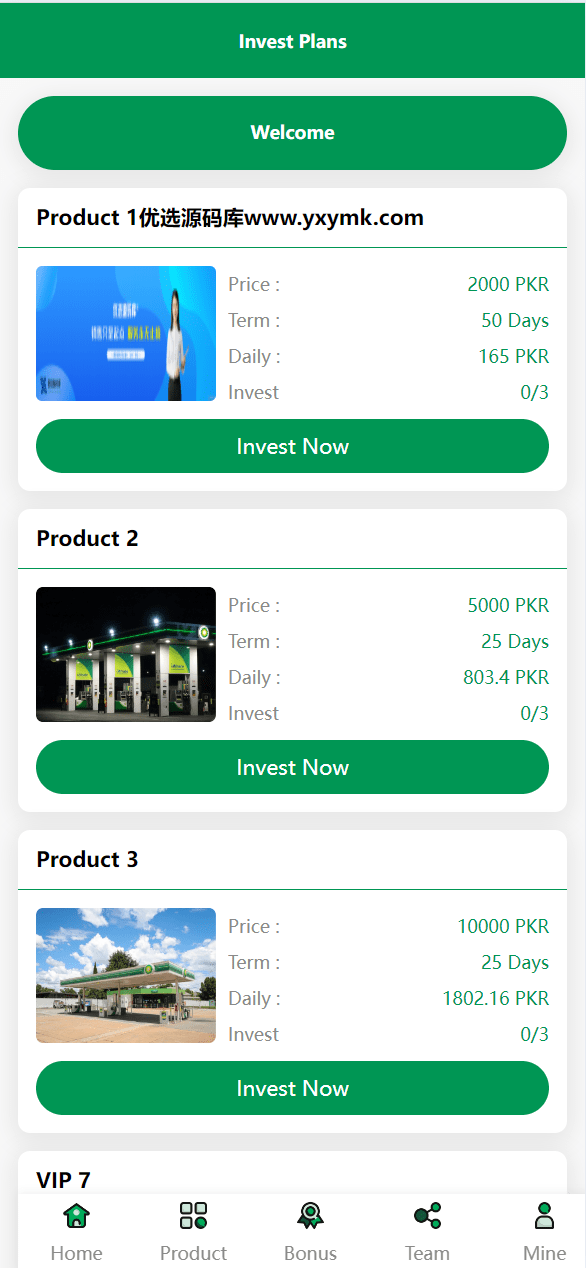Tap the Bonus ribbon badge icon
Viewport: 586px width, 1268px height.
310,1216
